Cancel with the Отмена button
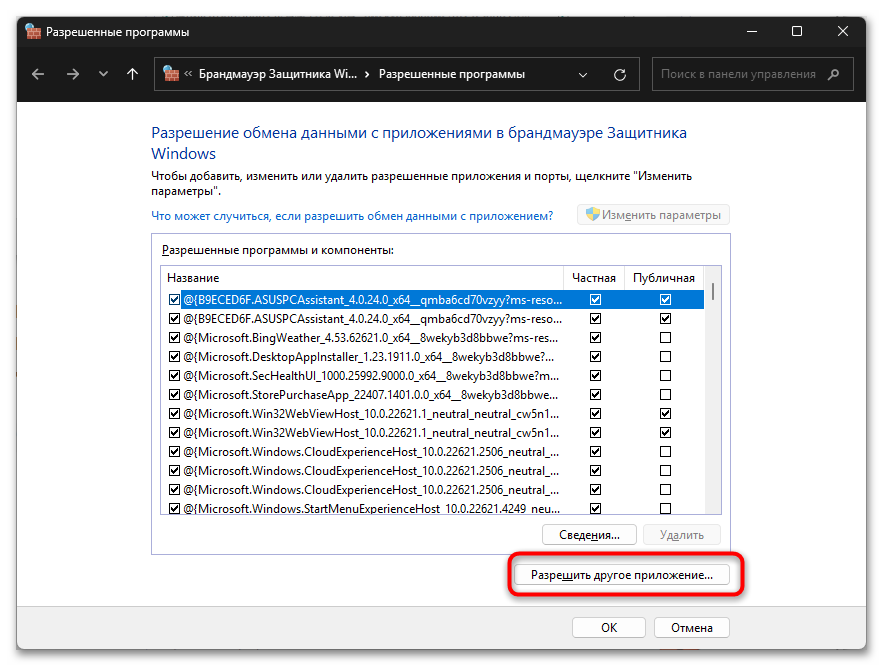The width and height of the screenshot is (883, 666). coord(692,628)
